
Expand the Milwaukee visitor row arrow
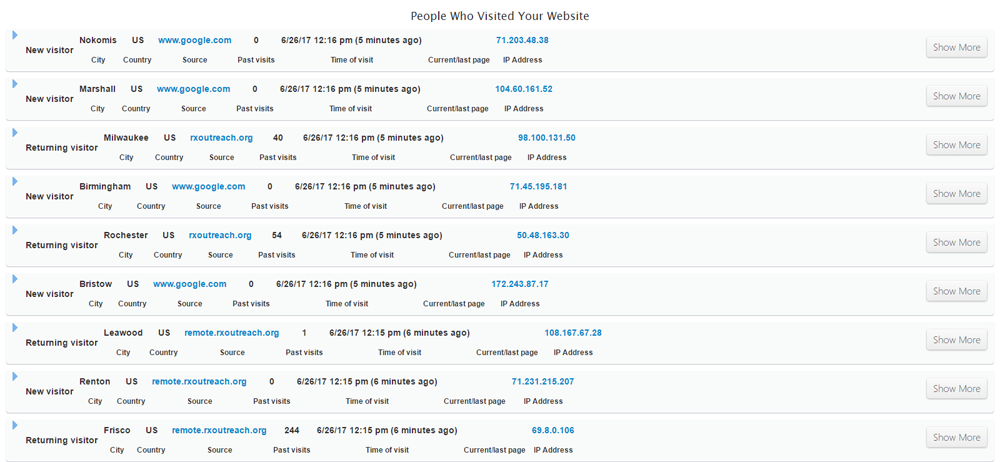point(15,132)
